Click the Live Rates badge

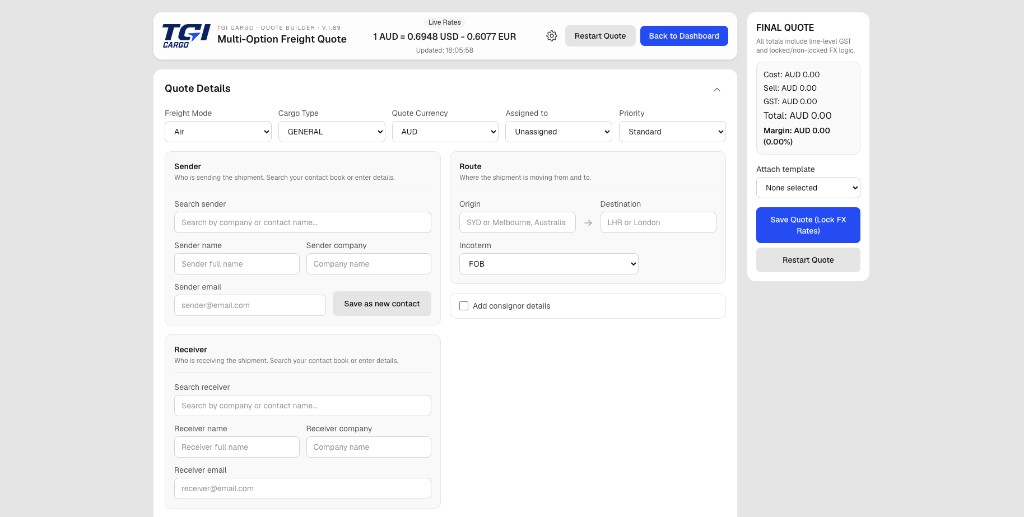point(444,22)
